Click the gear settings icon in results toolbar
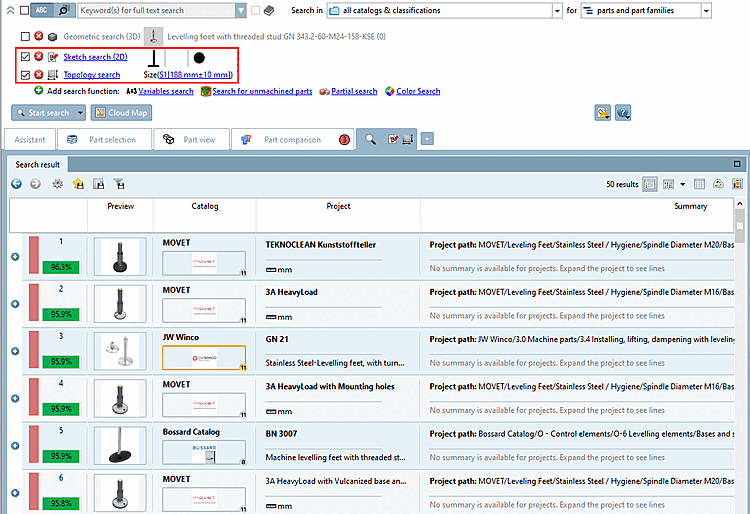 click(x=57, y=184)
